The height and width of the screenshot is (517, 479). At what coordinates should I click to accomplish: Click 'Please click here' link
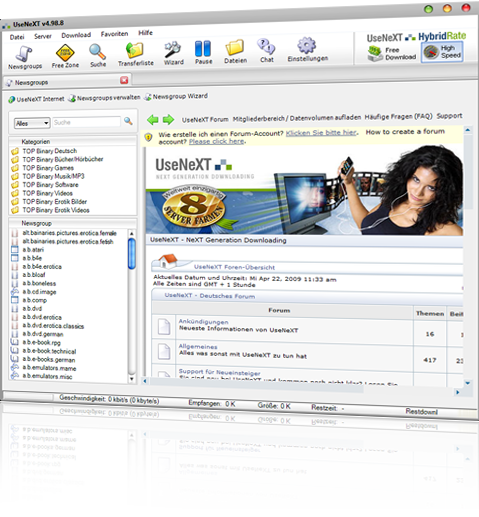click(217, 141)
